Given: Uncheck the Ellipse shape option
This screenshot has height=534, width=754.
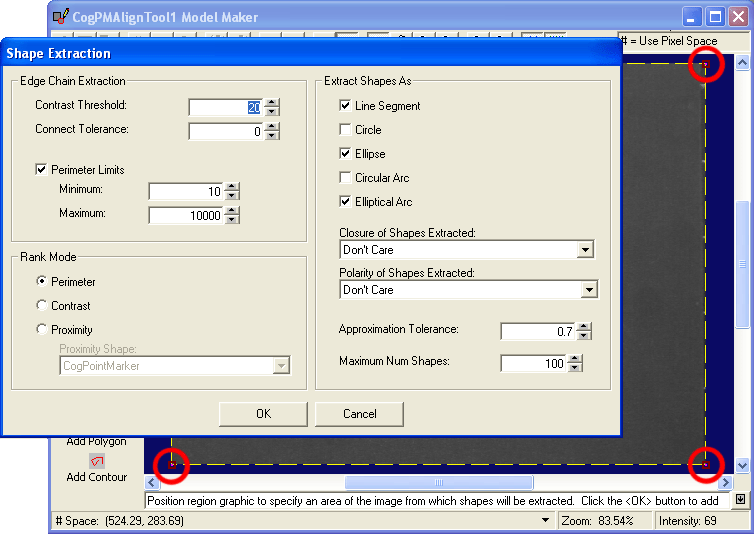Looking at the screenshot, I should (x=345, y=153).
